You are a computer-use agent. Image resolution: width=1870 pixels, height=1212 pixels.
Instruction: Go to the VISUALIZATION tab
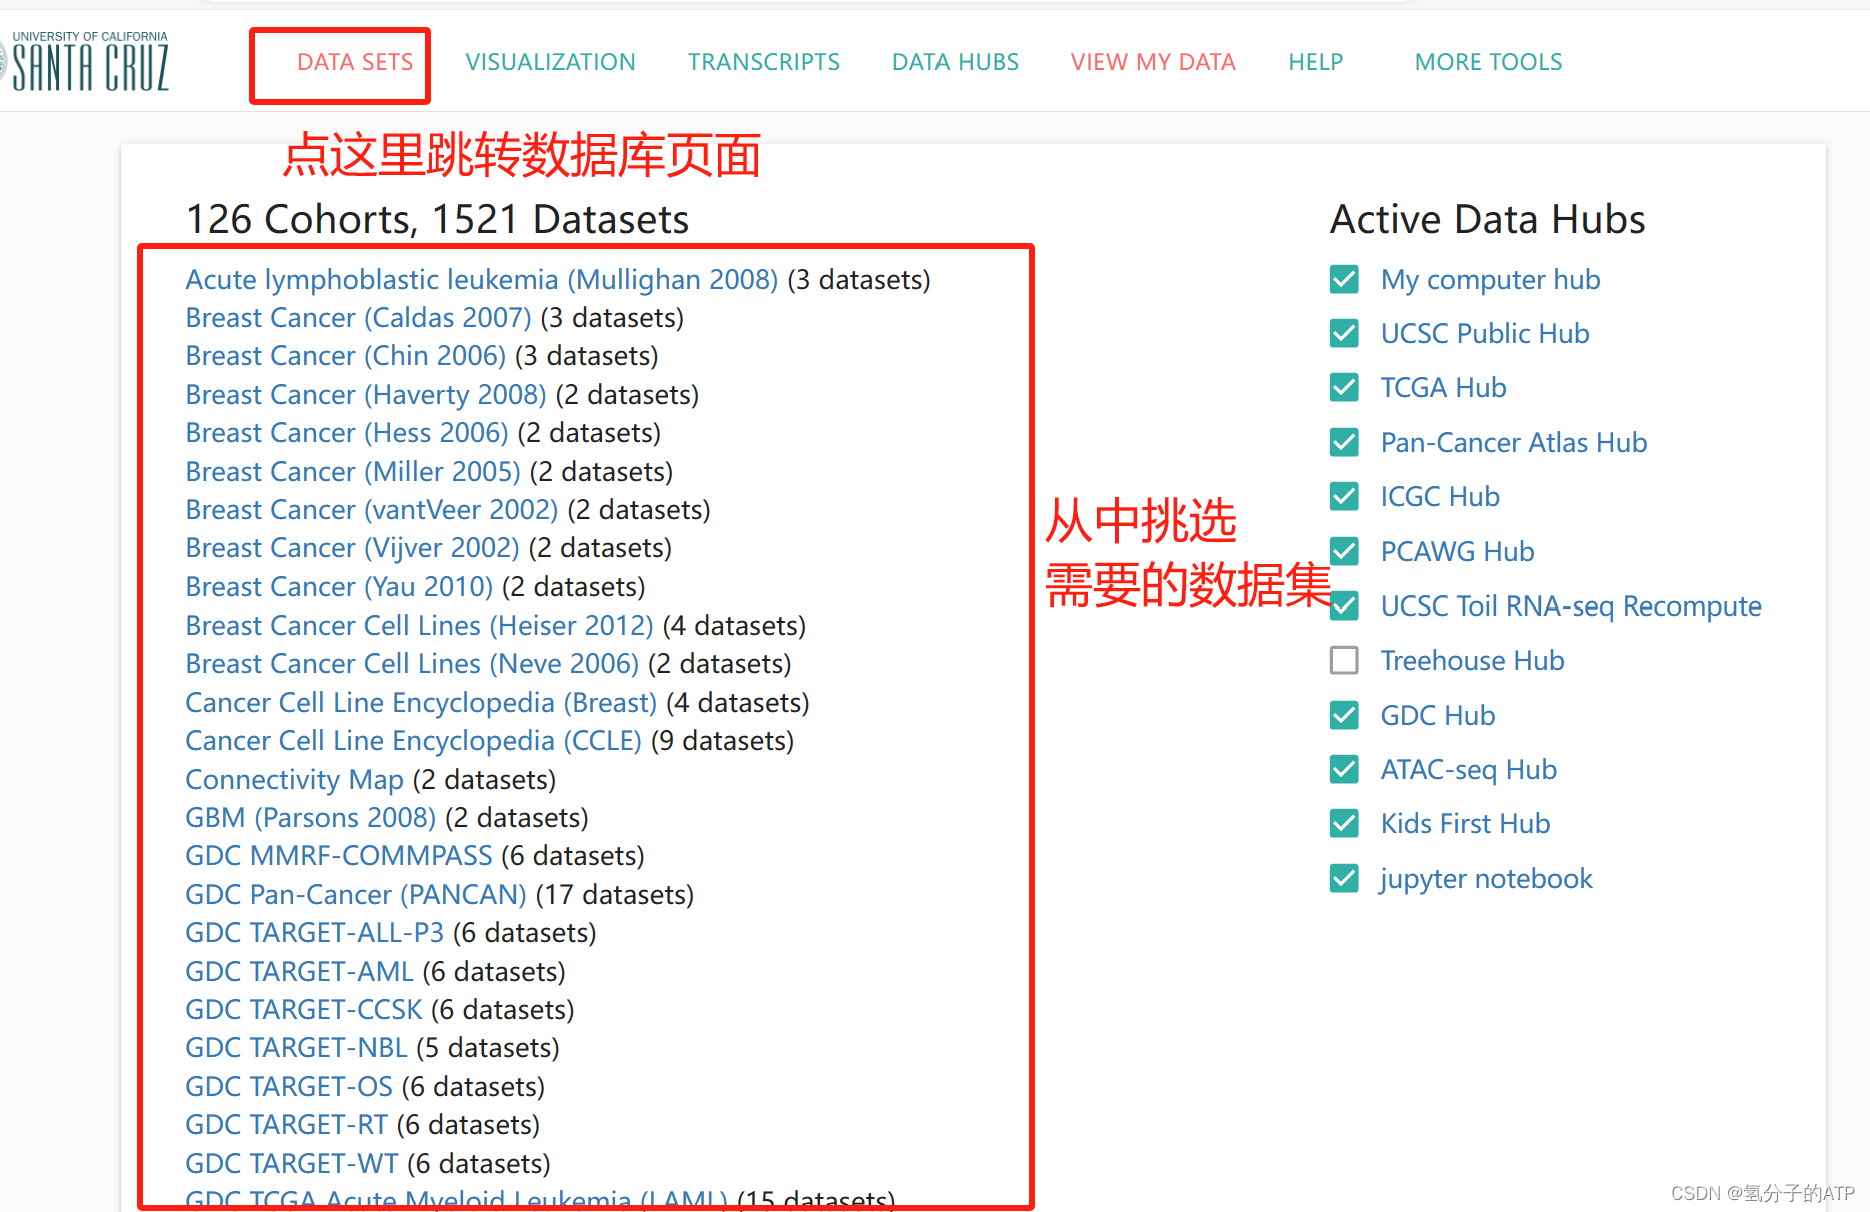click(550, 62)
